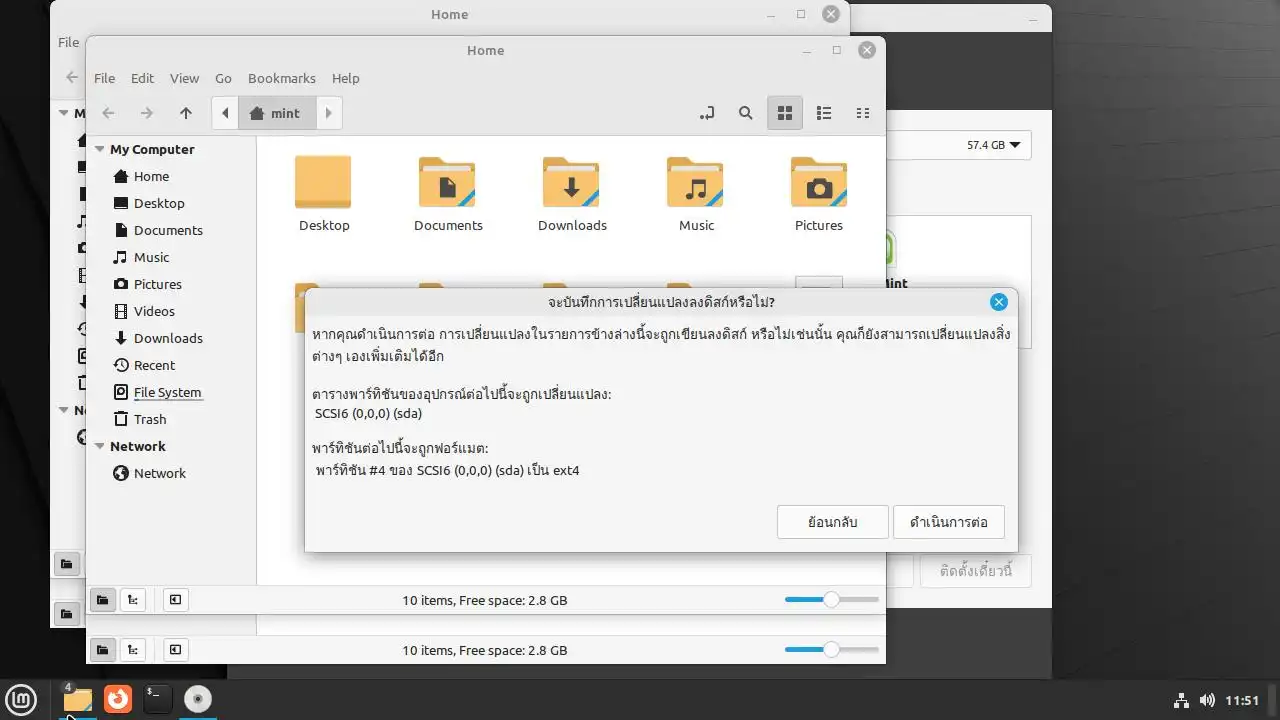Click File menu of the back Home window
This screenshot has width=1280, height=720.
pyautogui.click(x=68, y=42)
